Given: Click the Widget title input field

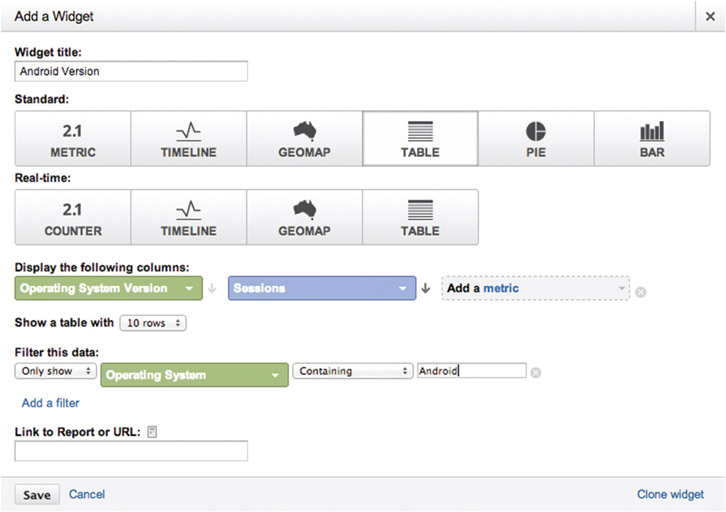Looking at the screenshot, I should tap(131, 71).
